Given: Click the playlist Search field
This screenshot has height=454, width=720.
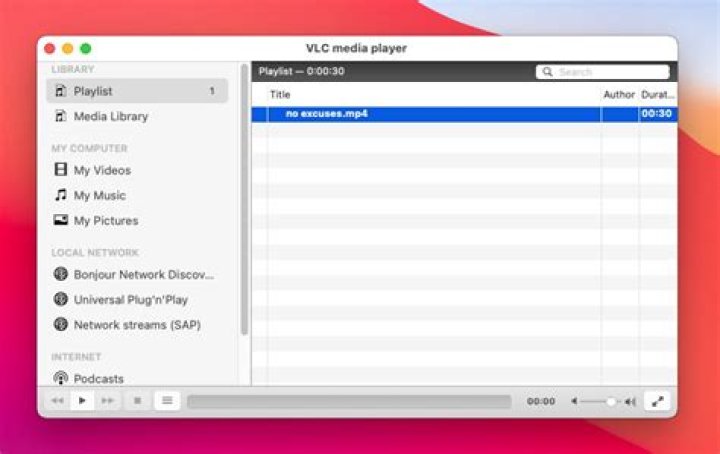Looking at the screenshot, I should 602,72.
